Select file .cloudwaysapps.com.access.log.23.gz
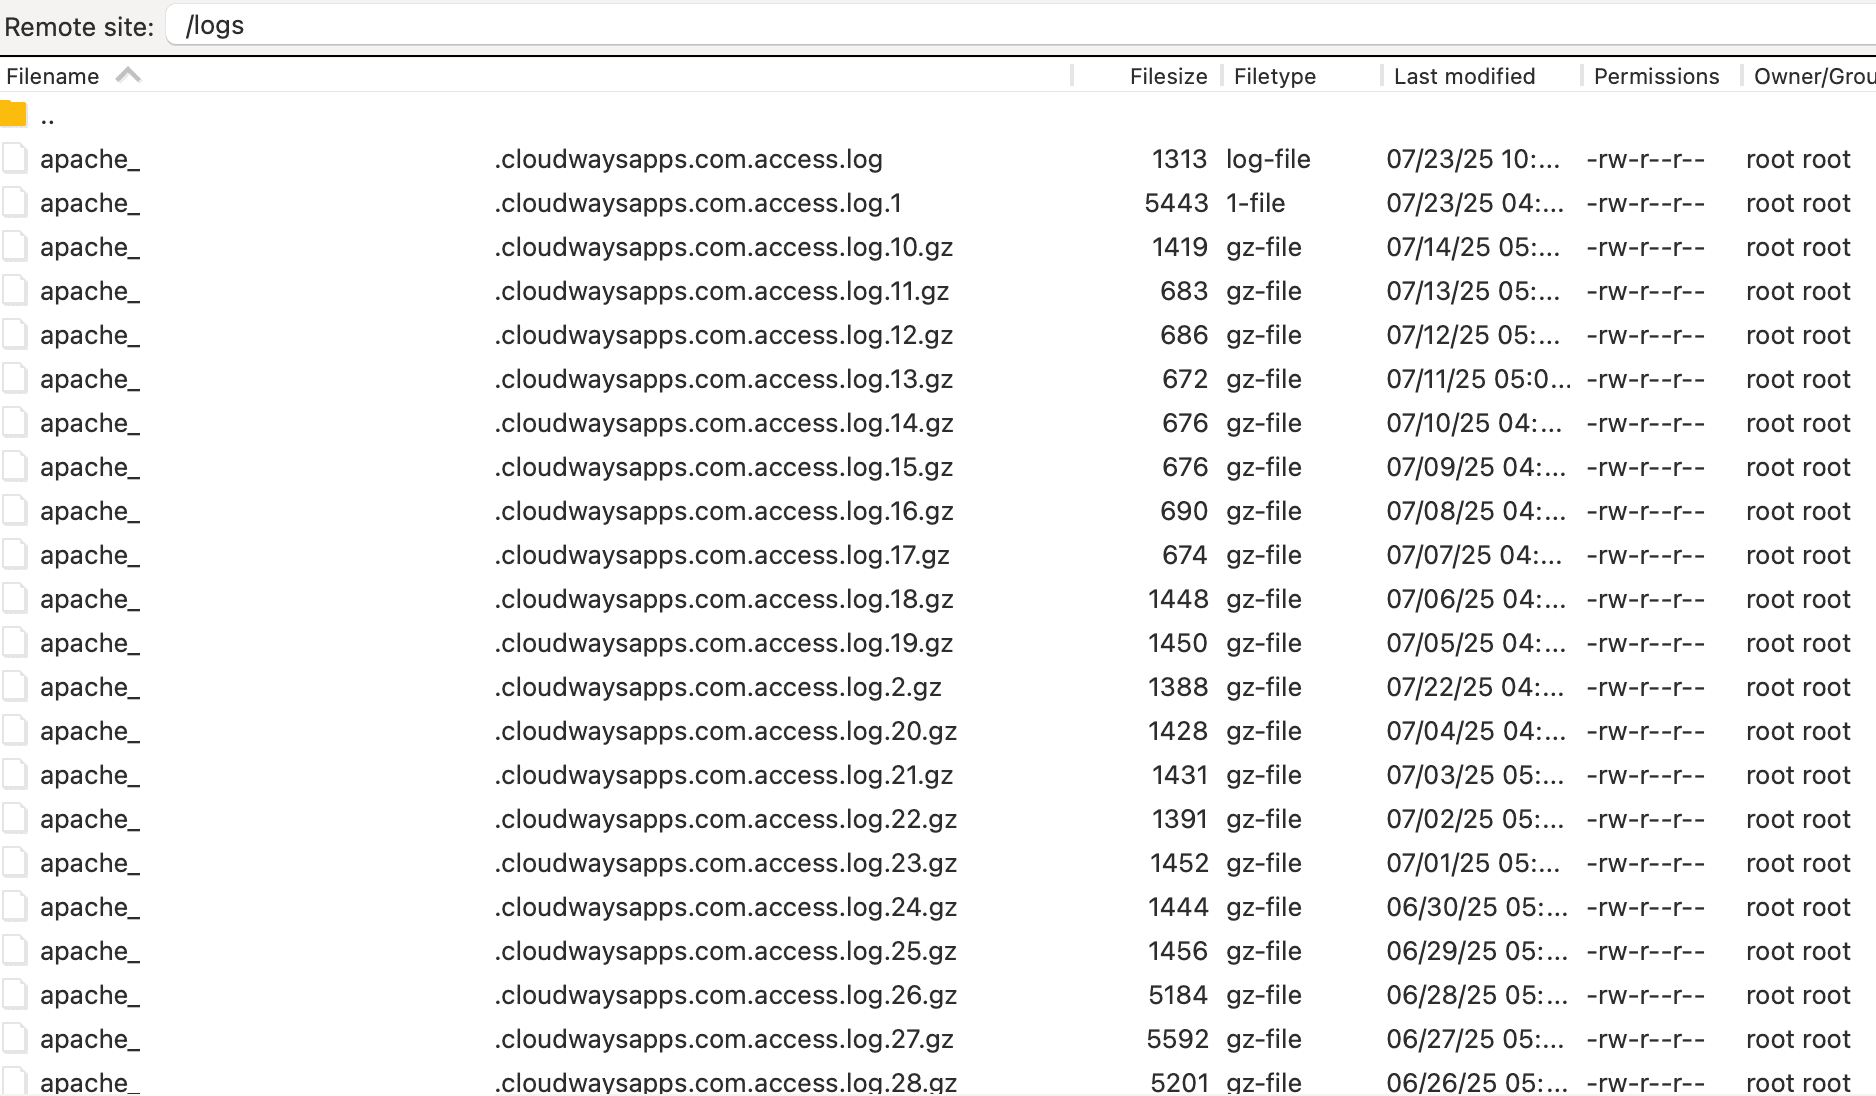Screen dimensions: 1876x1096 725,863
